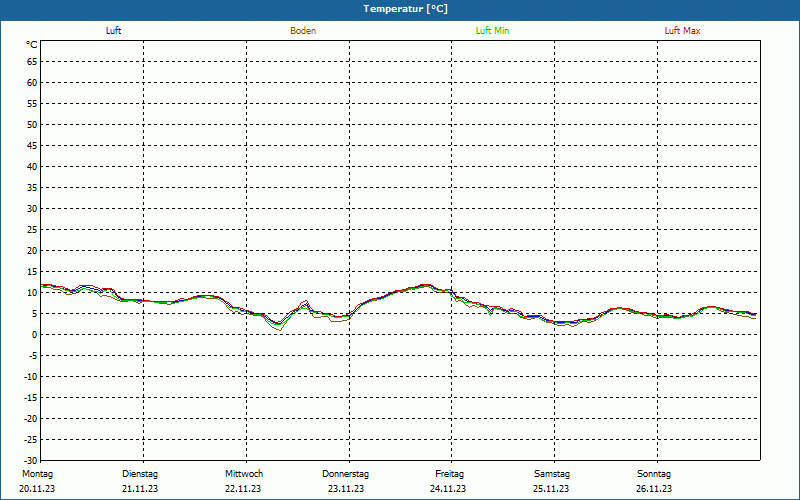Click the 'Donnerstag' day label
Image resolution: width=800 pixels, height=500 pixels.
[x=345, y=474]
